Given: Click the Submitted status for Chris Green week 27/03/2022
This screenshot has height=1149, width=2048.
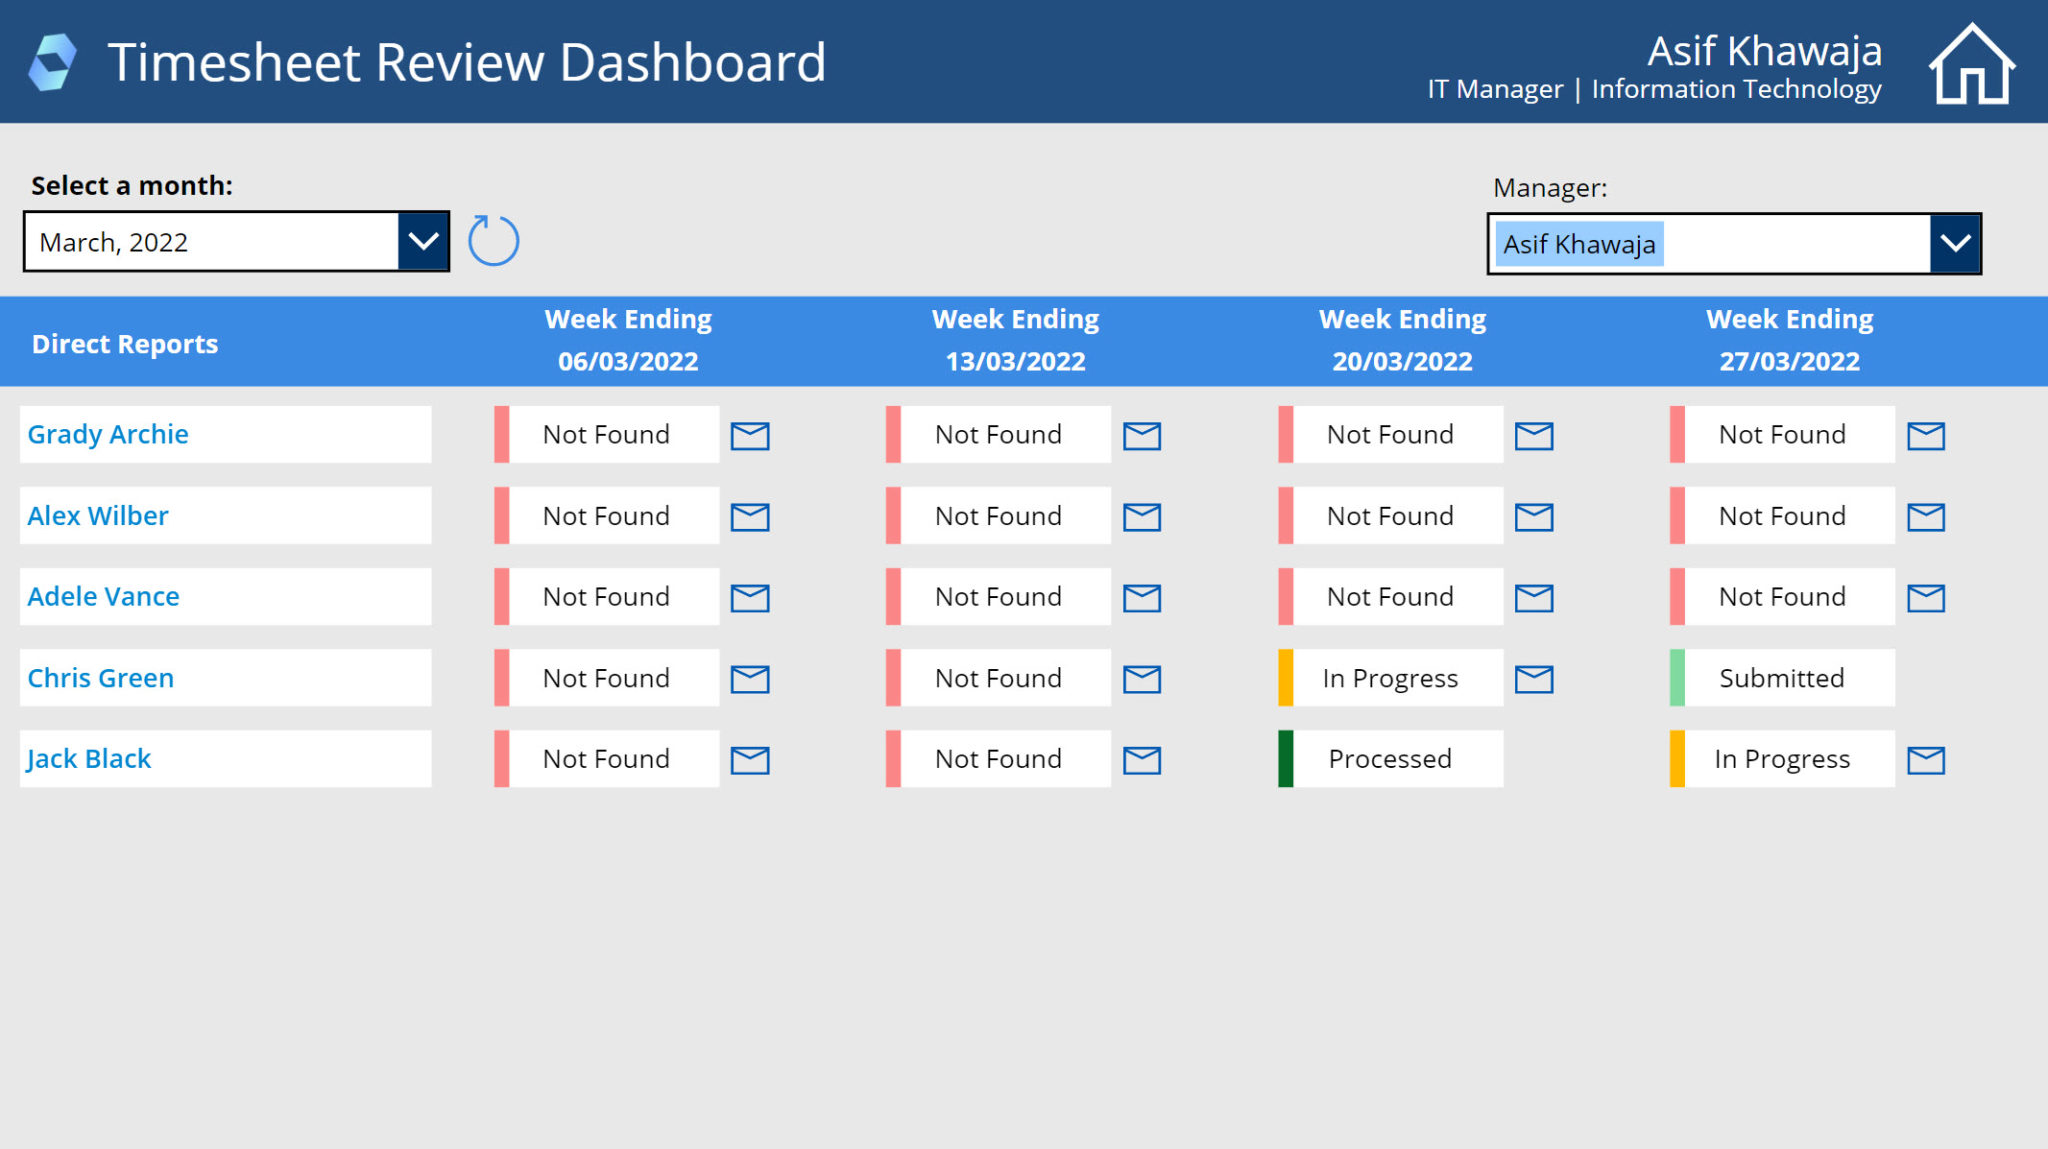Looking at the screenshot, I should coord(1781,677).
